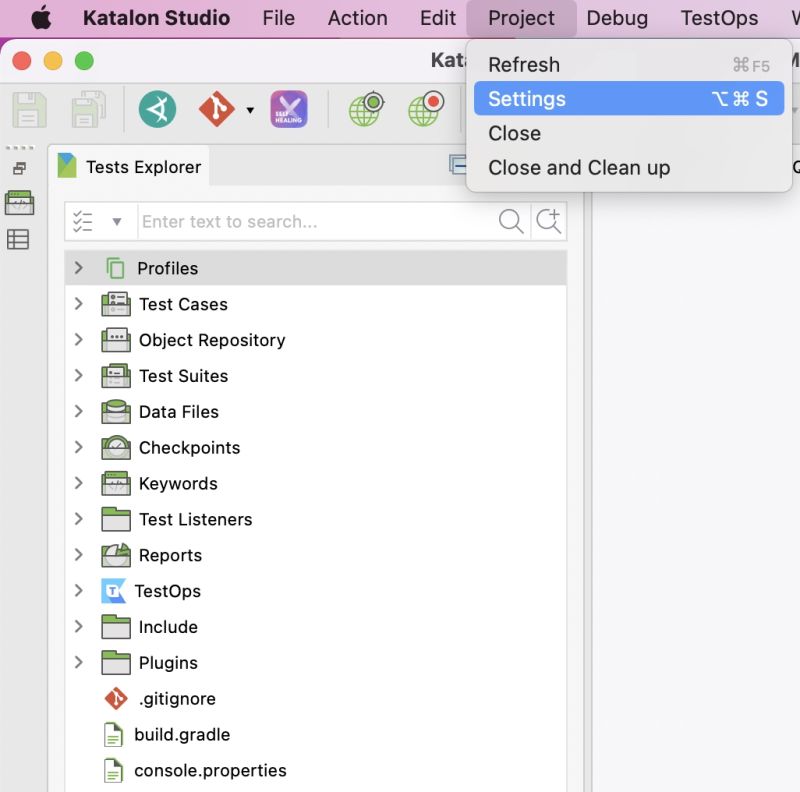Select the Tests Explorer tab
This screenshot has height=792, width=800.
(130, 166)
